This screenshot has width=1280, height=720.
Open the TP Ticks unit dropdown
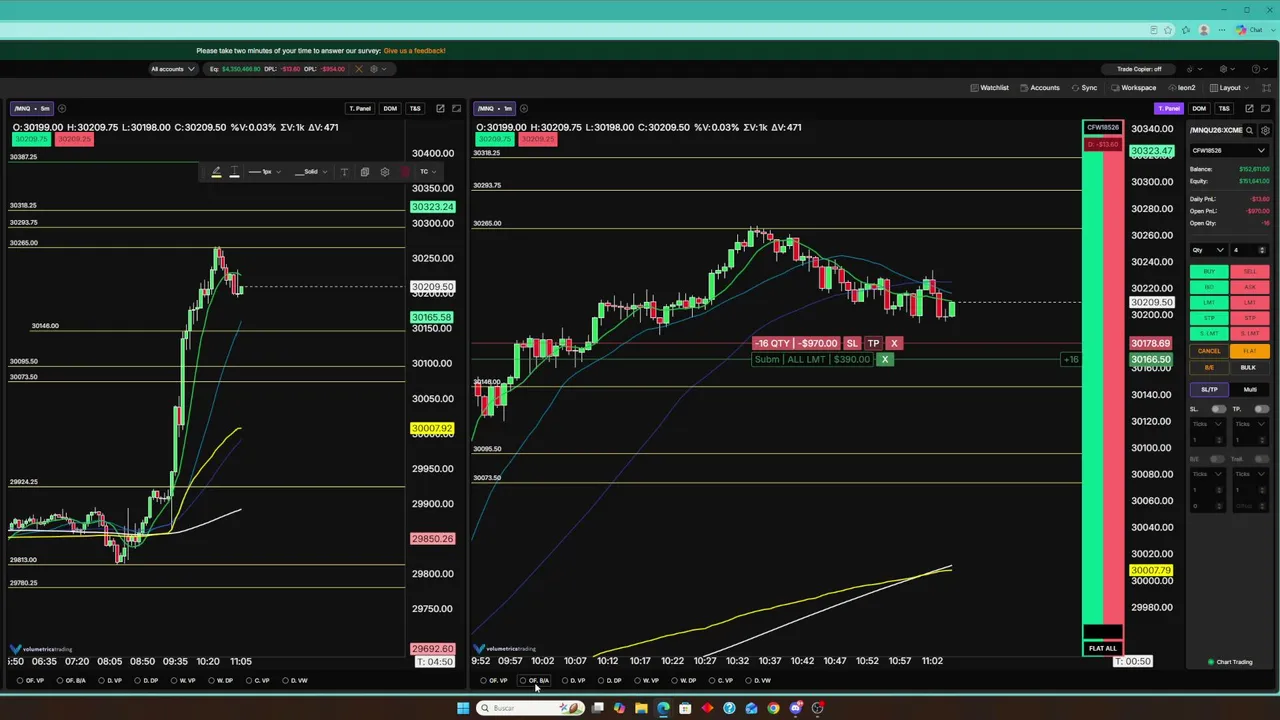[1252, 424]
